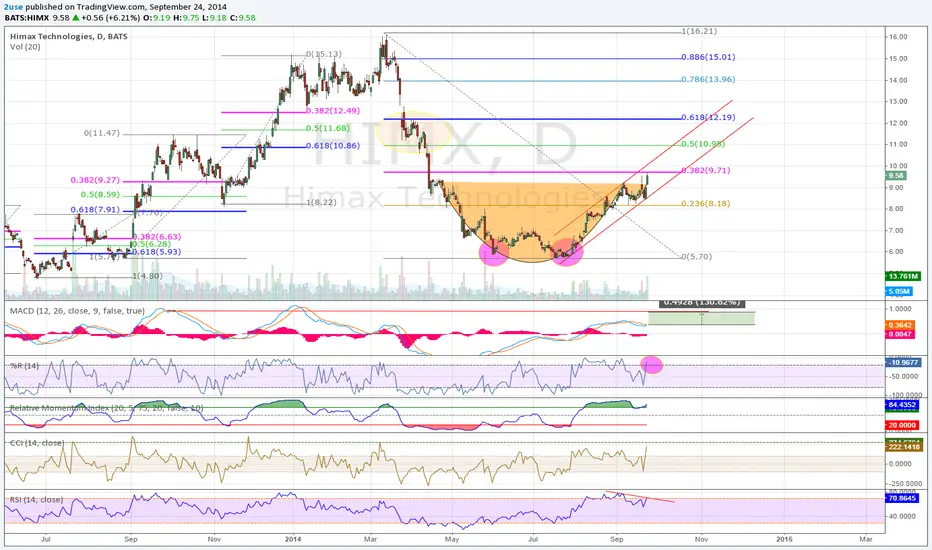Image resolution: width=932 pixels, height=550 pixels.
Task: Click the 222.1418 CCI value badge
Action: 904,447
